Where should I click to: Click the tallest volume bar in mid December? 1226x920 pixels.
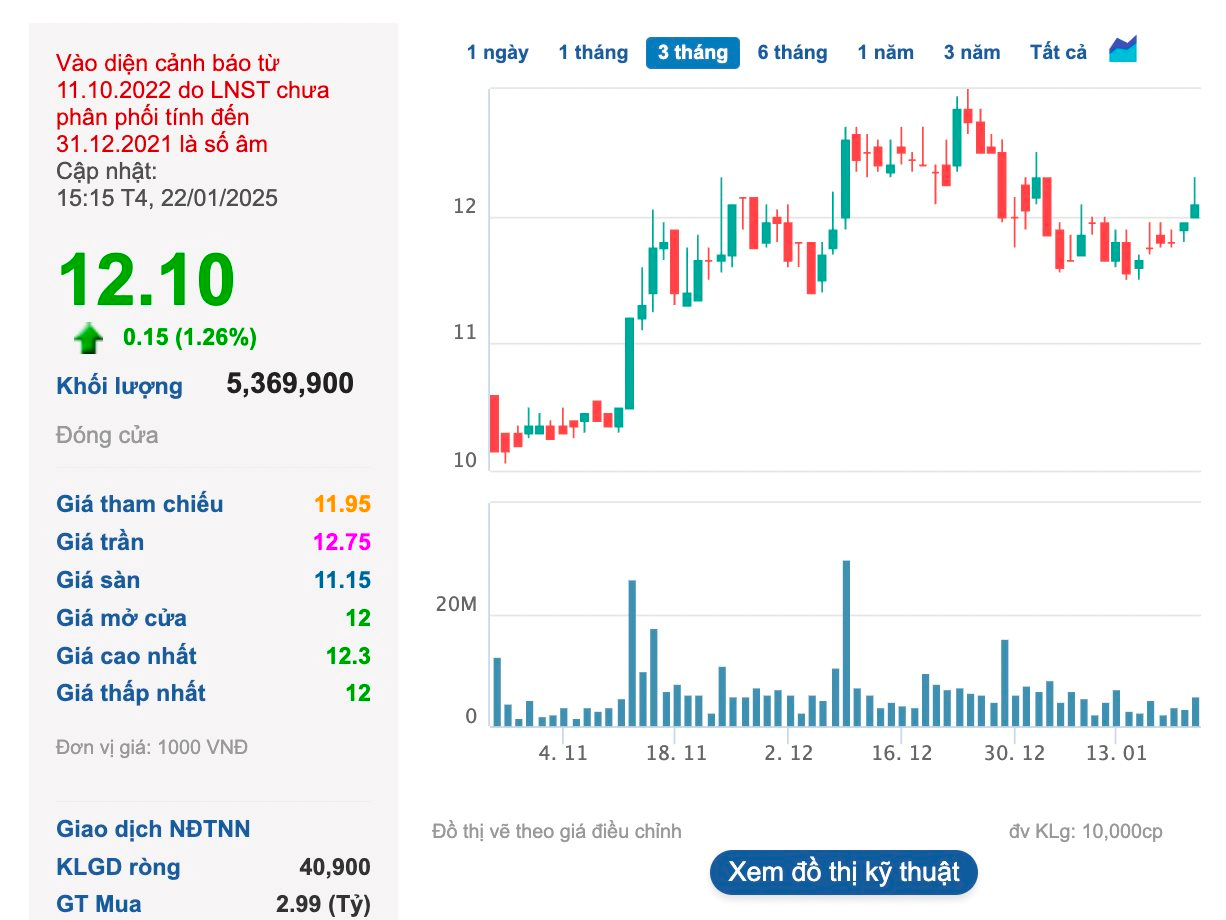[846, 643]
